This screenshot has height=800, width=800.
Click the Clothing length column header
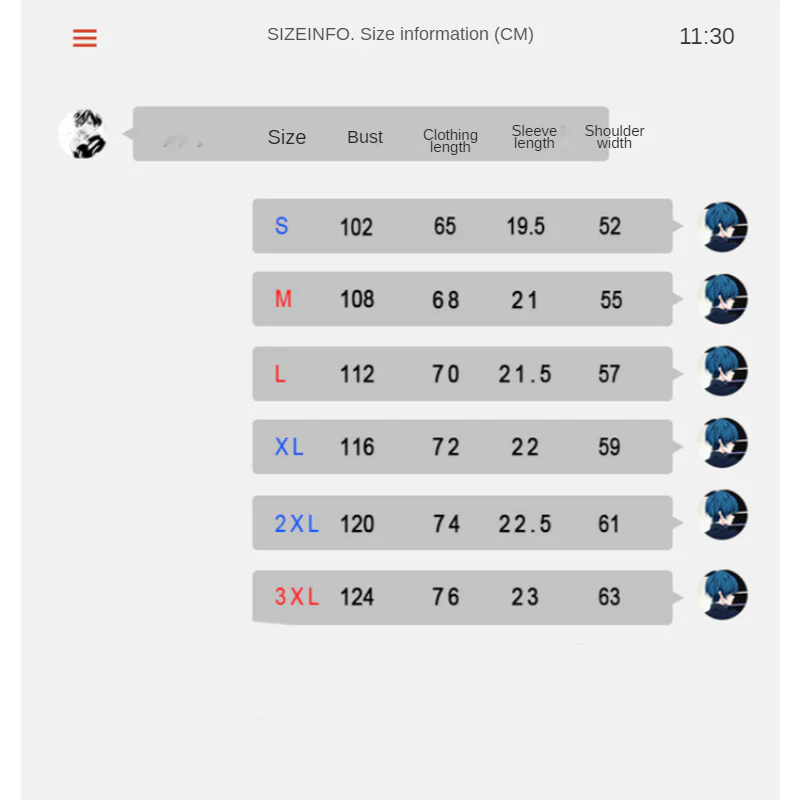[x=450, y=141]
